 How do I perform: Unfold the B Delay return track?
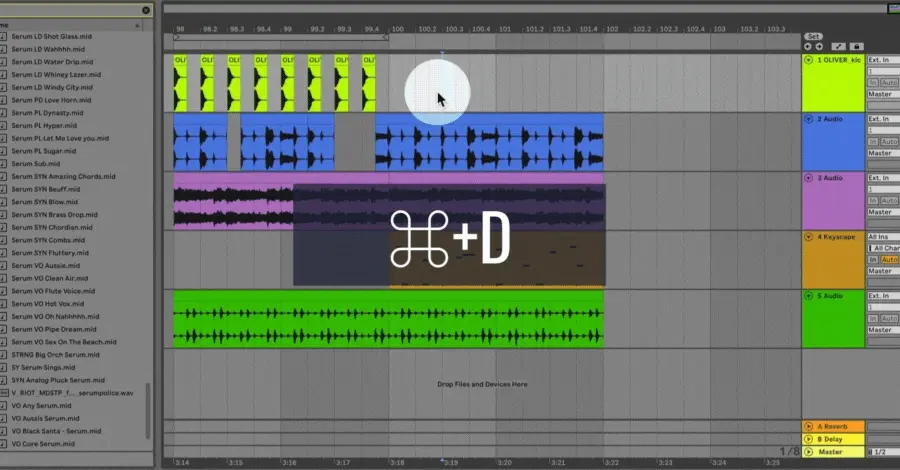pos(808,439)
